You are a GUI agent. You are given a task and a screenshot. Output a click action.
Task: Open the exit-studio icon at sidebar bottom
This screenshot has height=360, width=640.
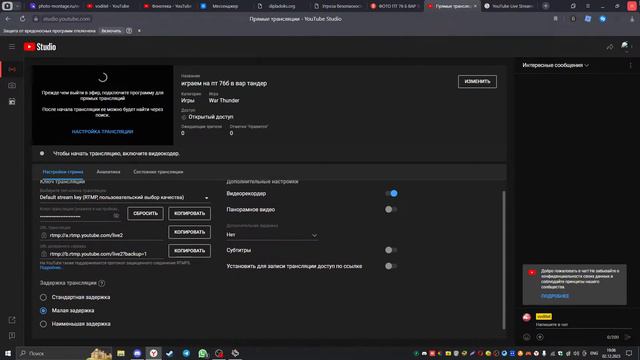point(12,320)
